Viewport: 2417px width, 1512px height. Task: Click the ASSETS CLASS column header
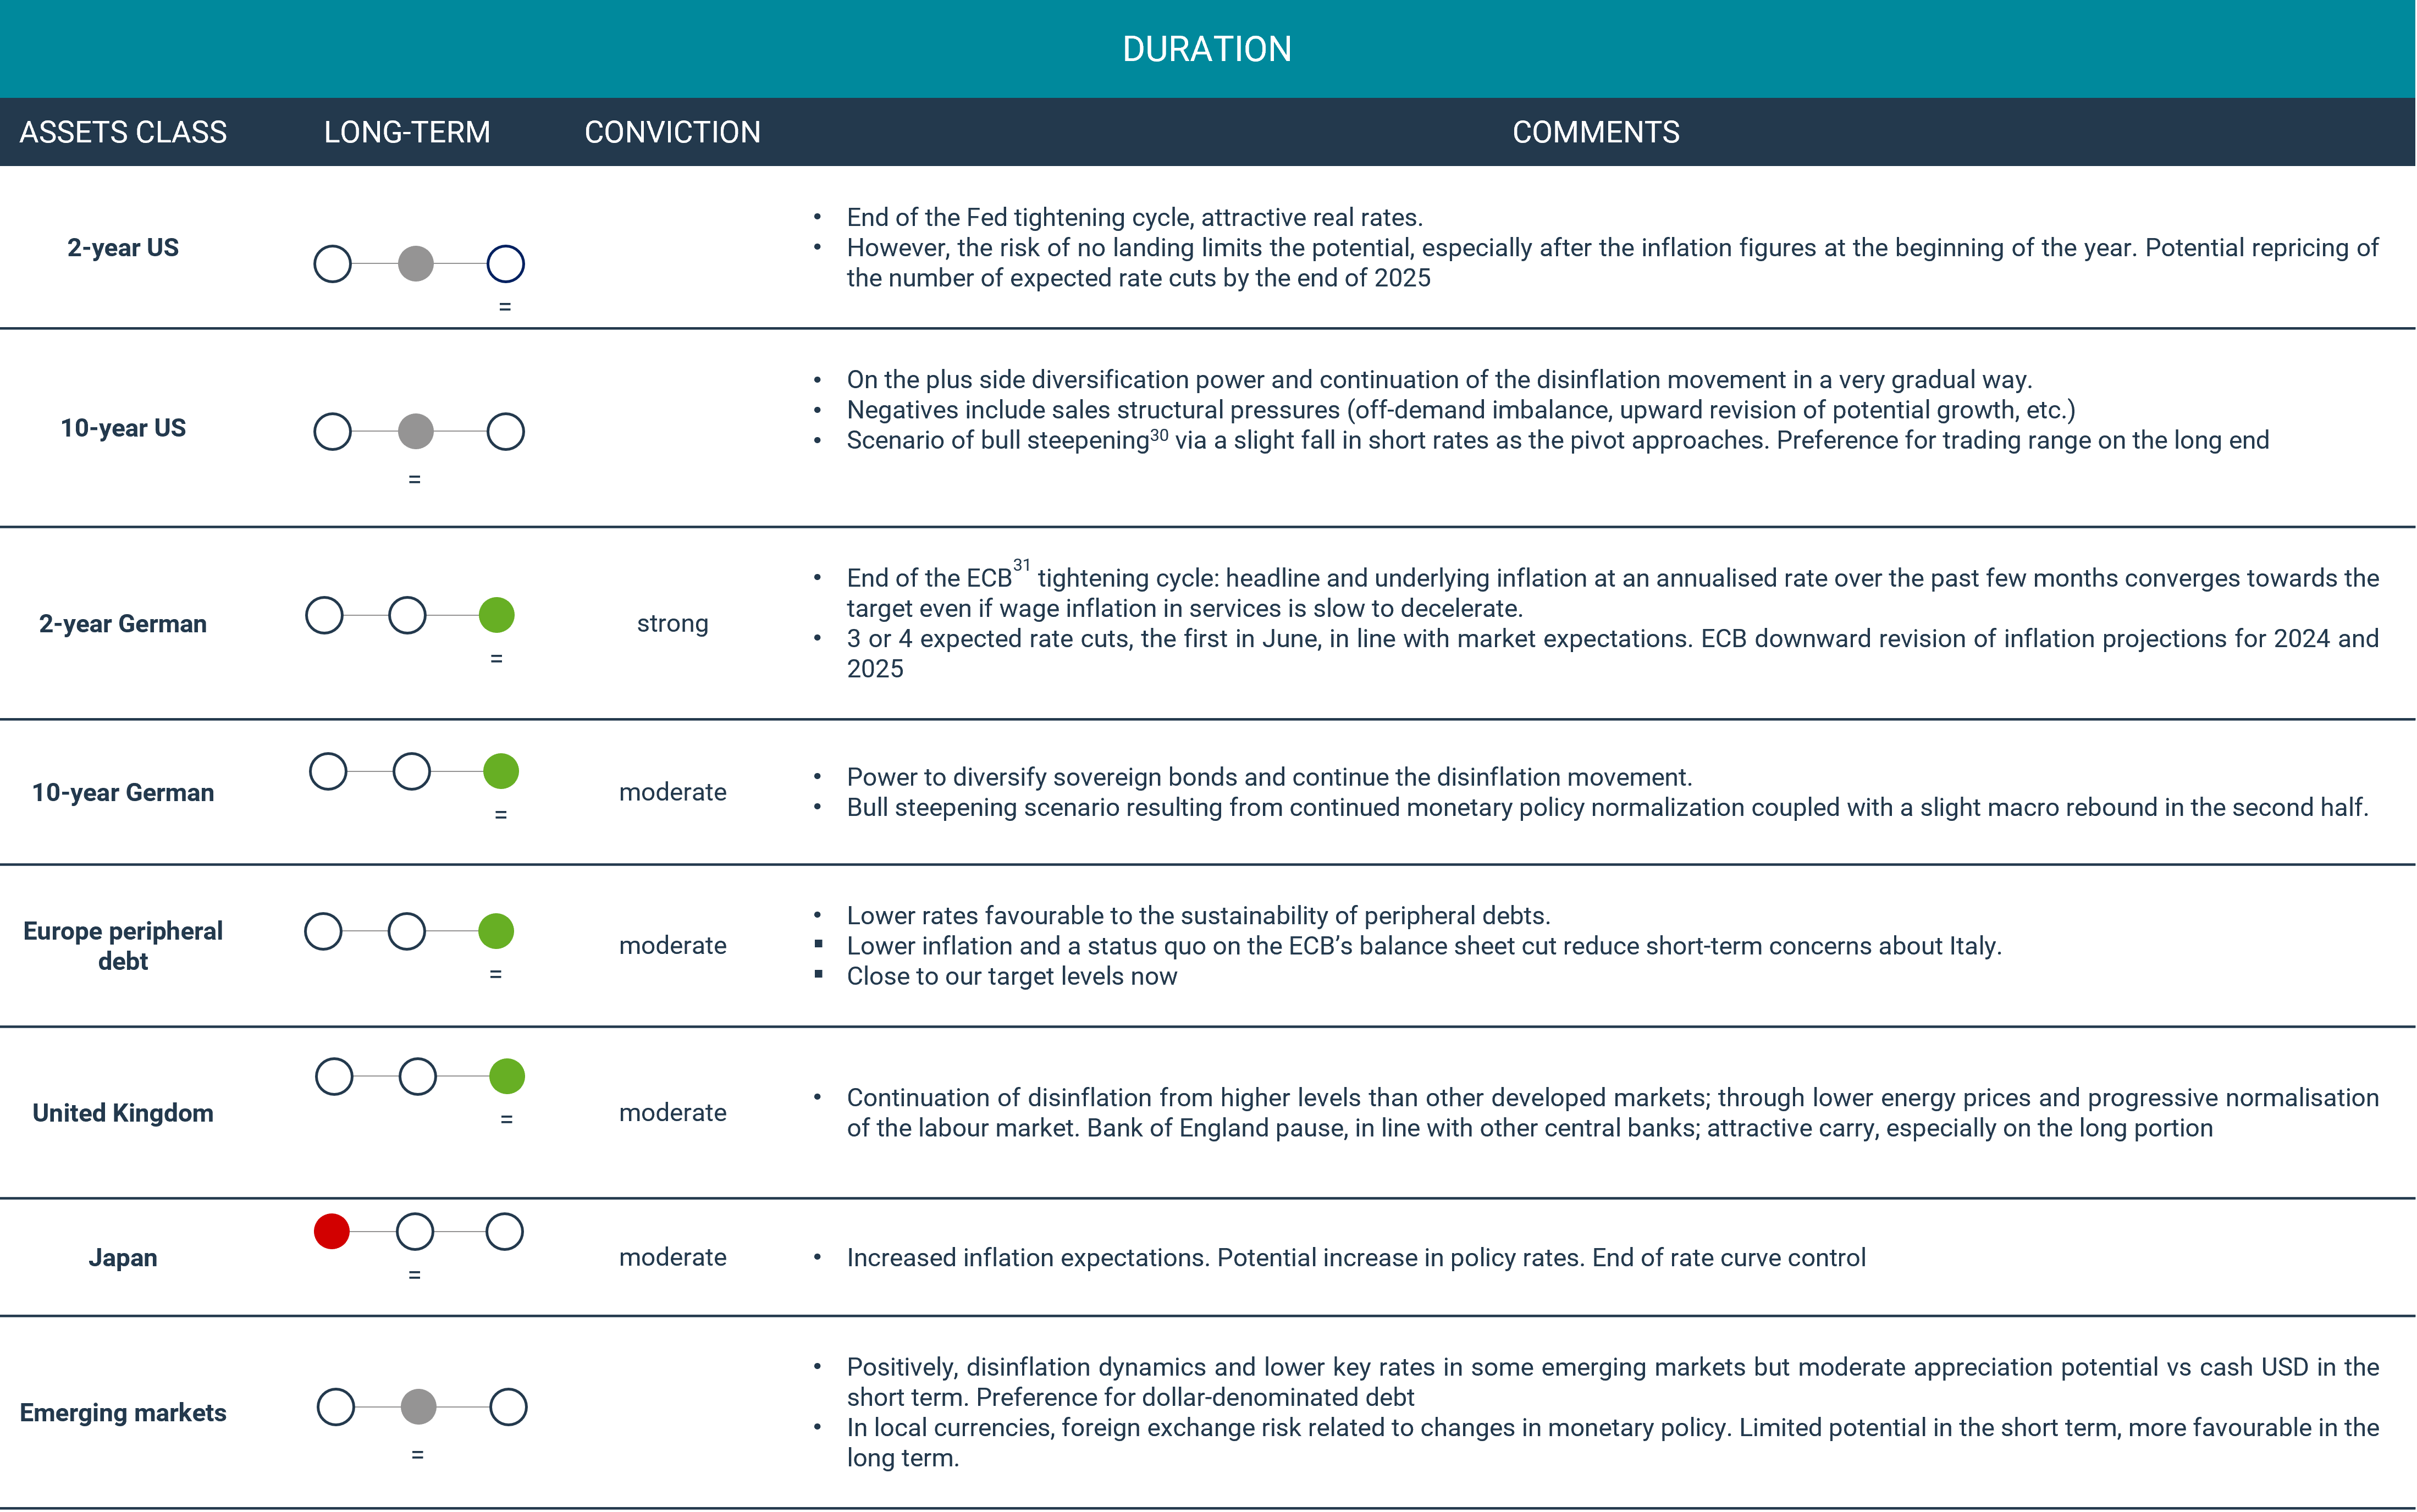(x=123, y=132)
